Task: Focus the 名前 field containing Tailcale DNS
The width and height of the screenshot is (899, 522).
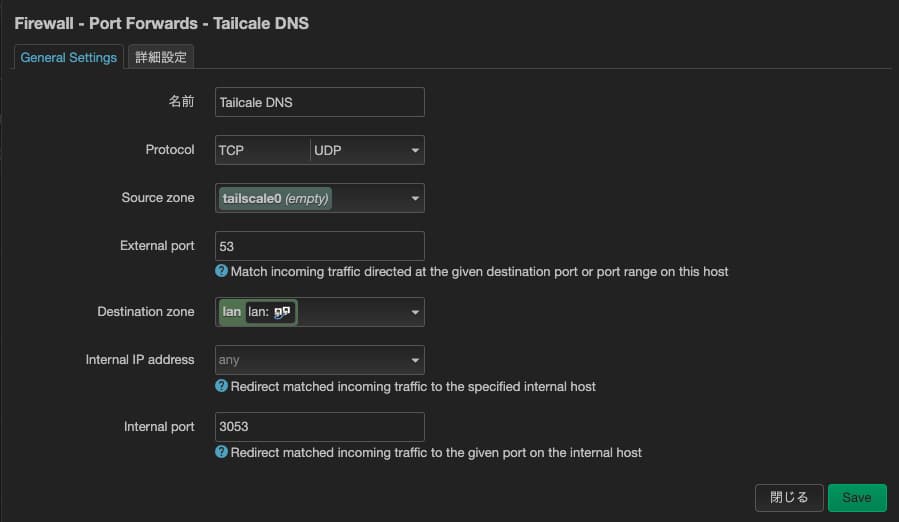Action: point(320,102)
